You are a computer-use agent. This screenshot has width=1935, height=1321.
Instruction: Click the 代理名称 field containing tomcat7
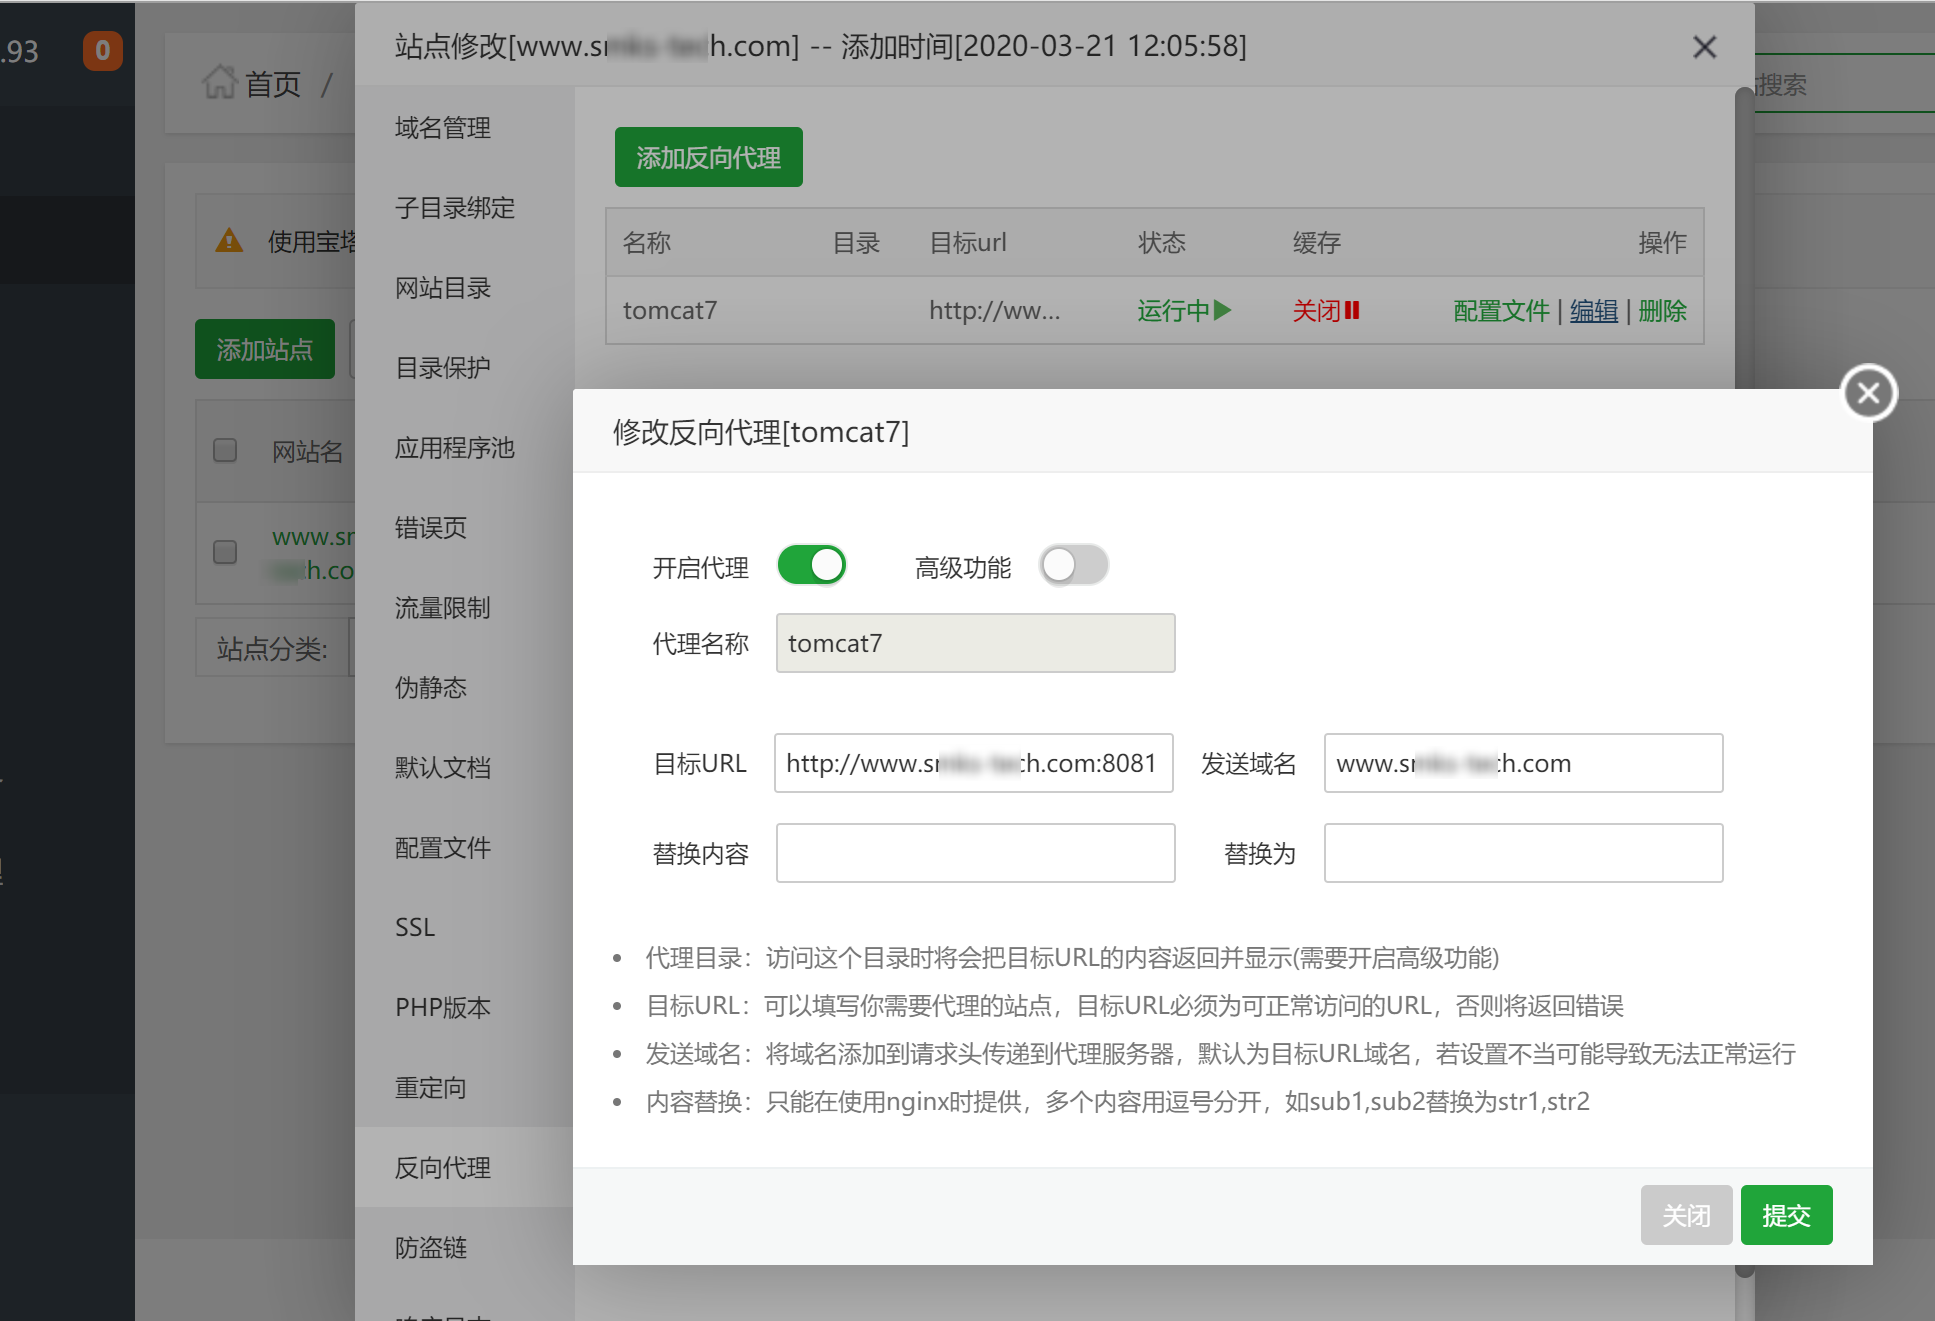(x=975, y=643)
